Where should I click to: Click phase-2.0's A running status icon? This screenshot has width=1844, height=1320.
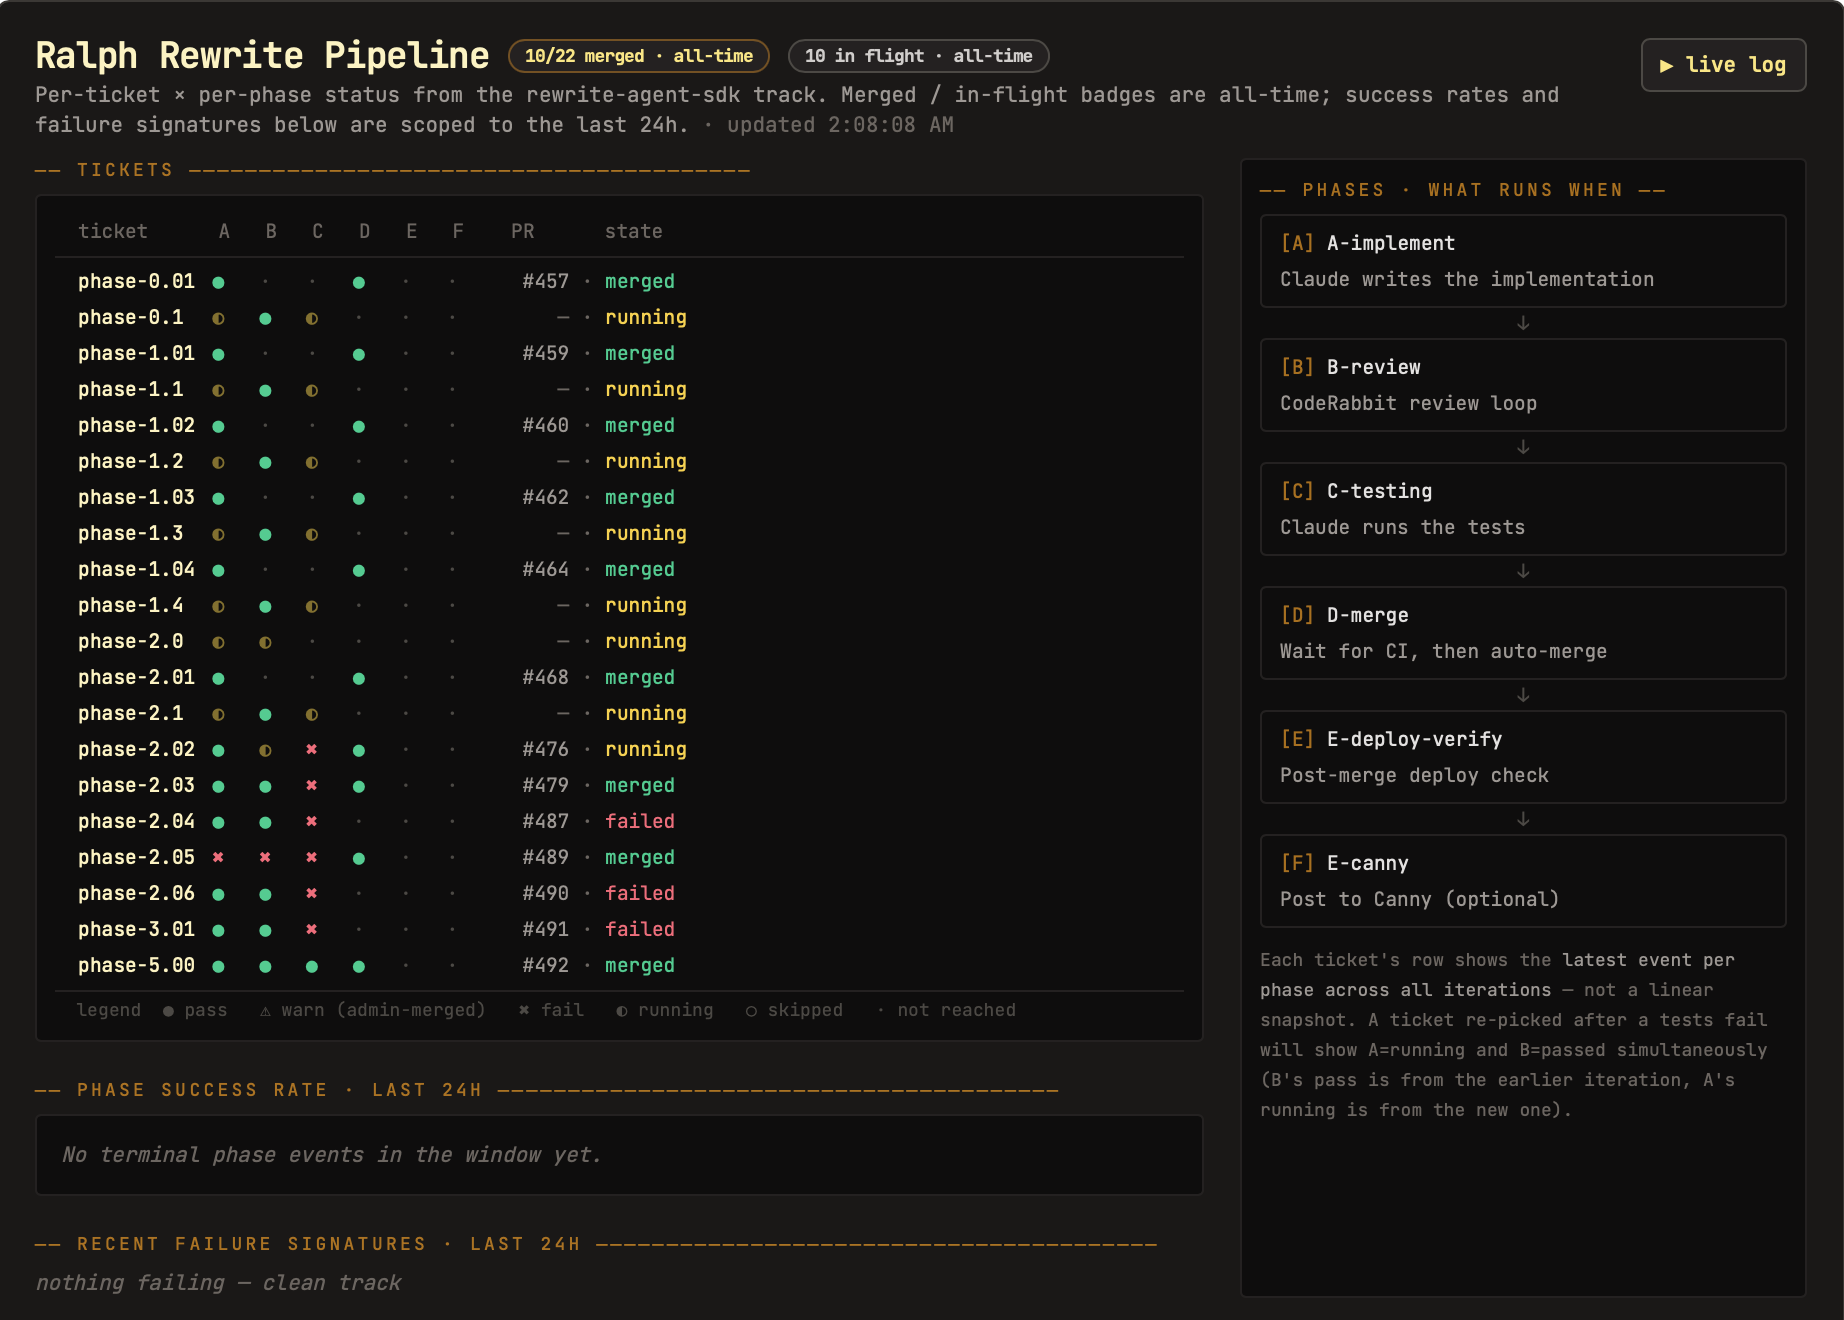click(x=218, y=642)
